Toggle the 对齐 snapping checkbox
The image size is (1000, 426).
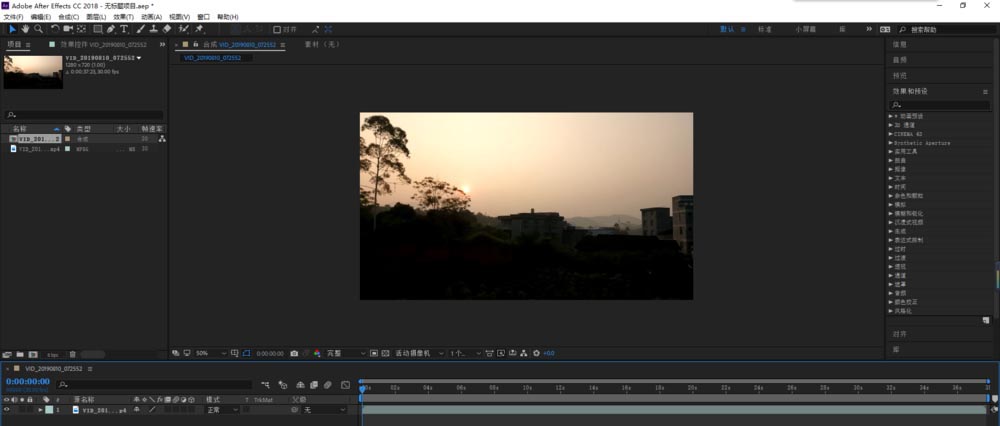click(277, 30)
